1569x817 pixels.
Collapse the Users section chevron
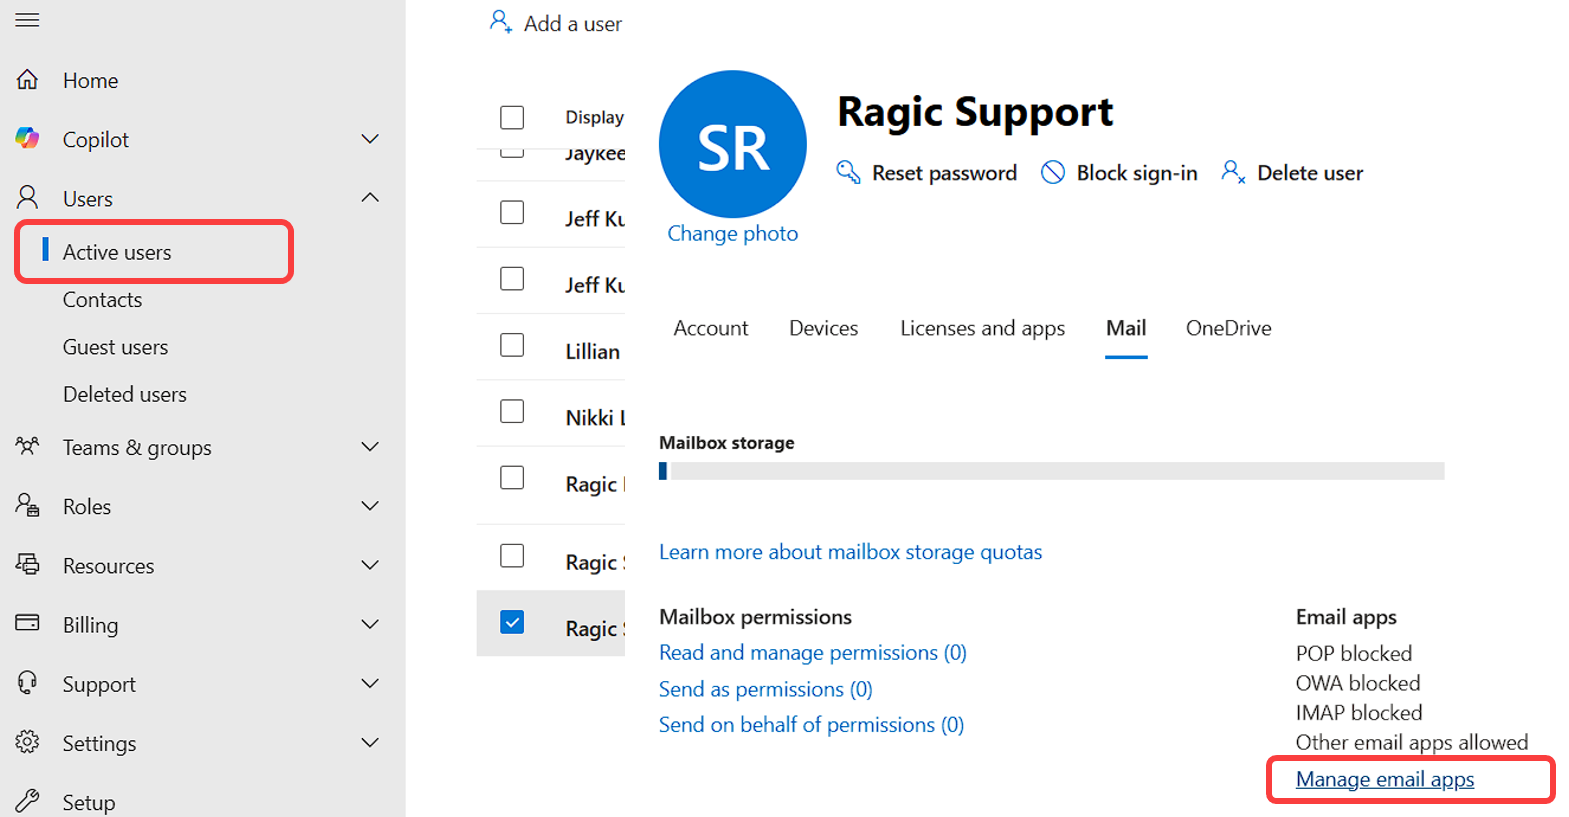point(370,198)
